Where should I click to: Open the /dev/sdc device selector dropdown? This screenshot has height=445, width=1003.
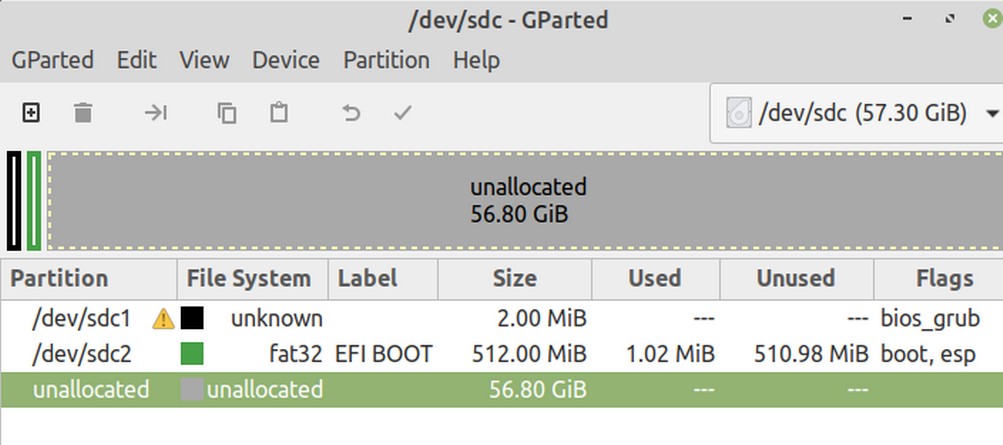coord(856,114)
